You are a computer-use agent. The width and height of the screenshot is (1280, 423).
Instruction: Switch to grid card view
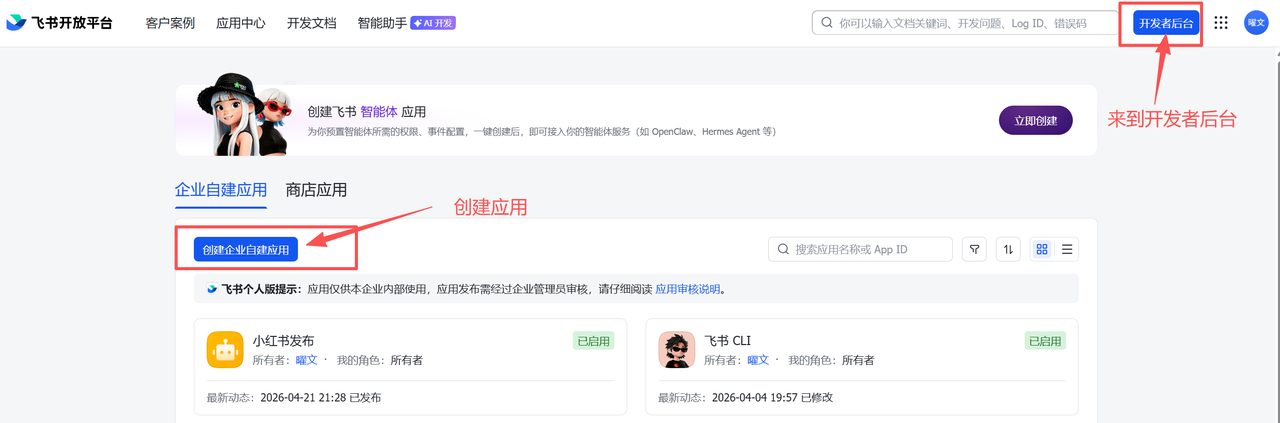pos(1042,249)
